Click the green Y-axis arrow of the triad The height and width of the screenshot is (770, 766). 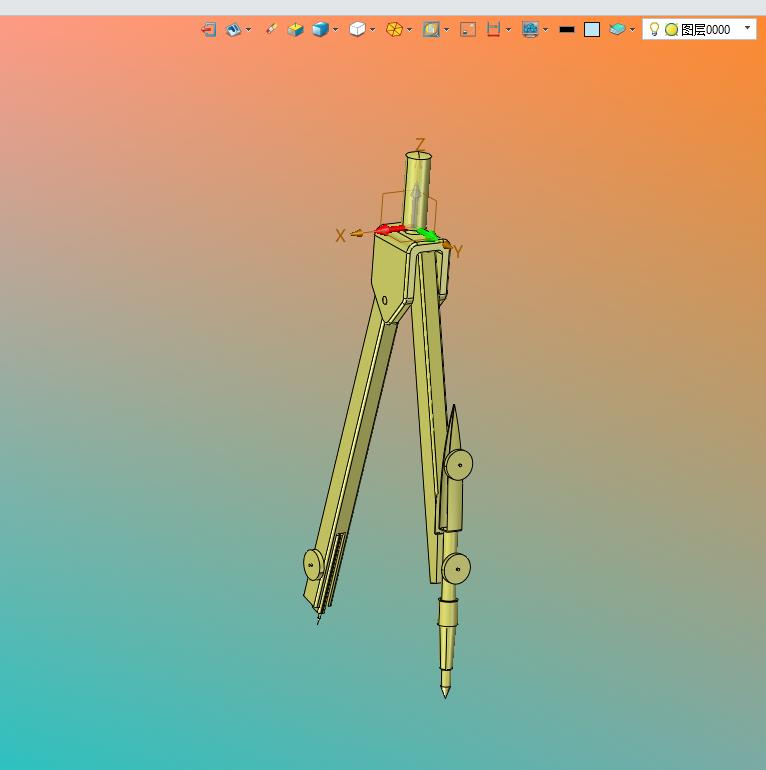tap(427, 235)
